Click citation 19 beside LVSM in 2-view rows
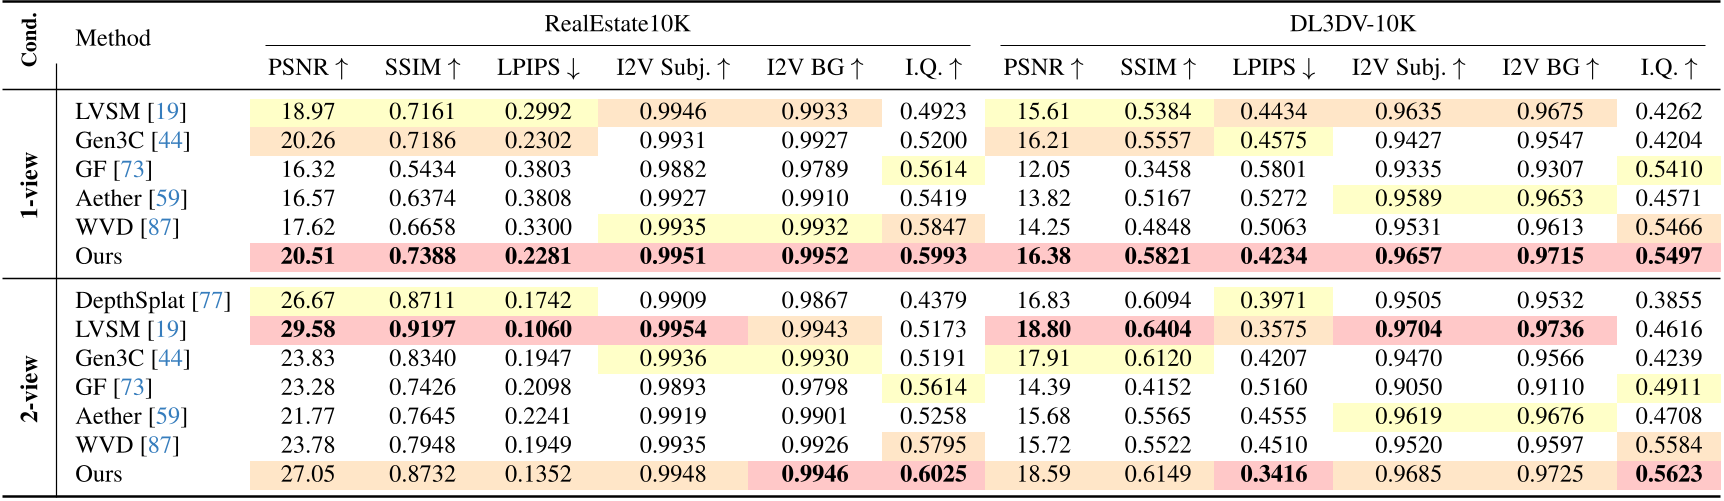This screenshot has width=1724, height=501. tap(167, 330)
